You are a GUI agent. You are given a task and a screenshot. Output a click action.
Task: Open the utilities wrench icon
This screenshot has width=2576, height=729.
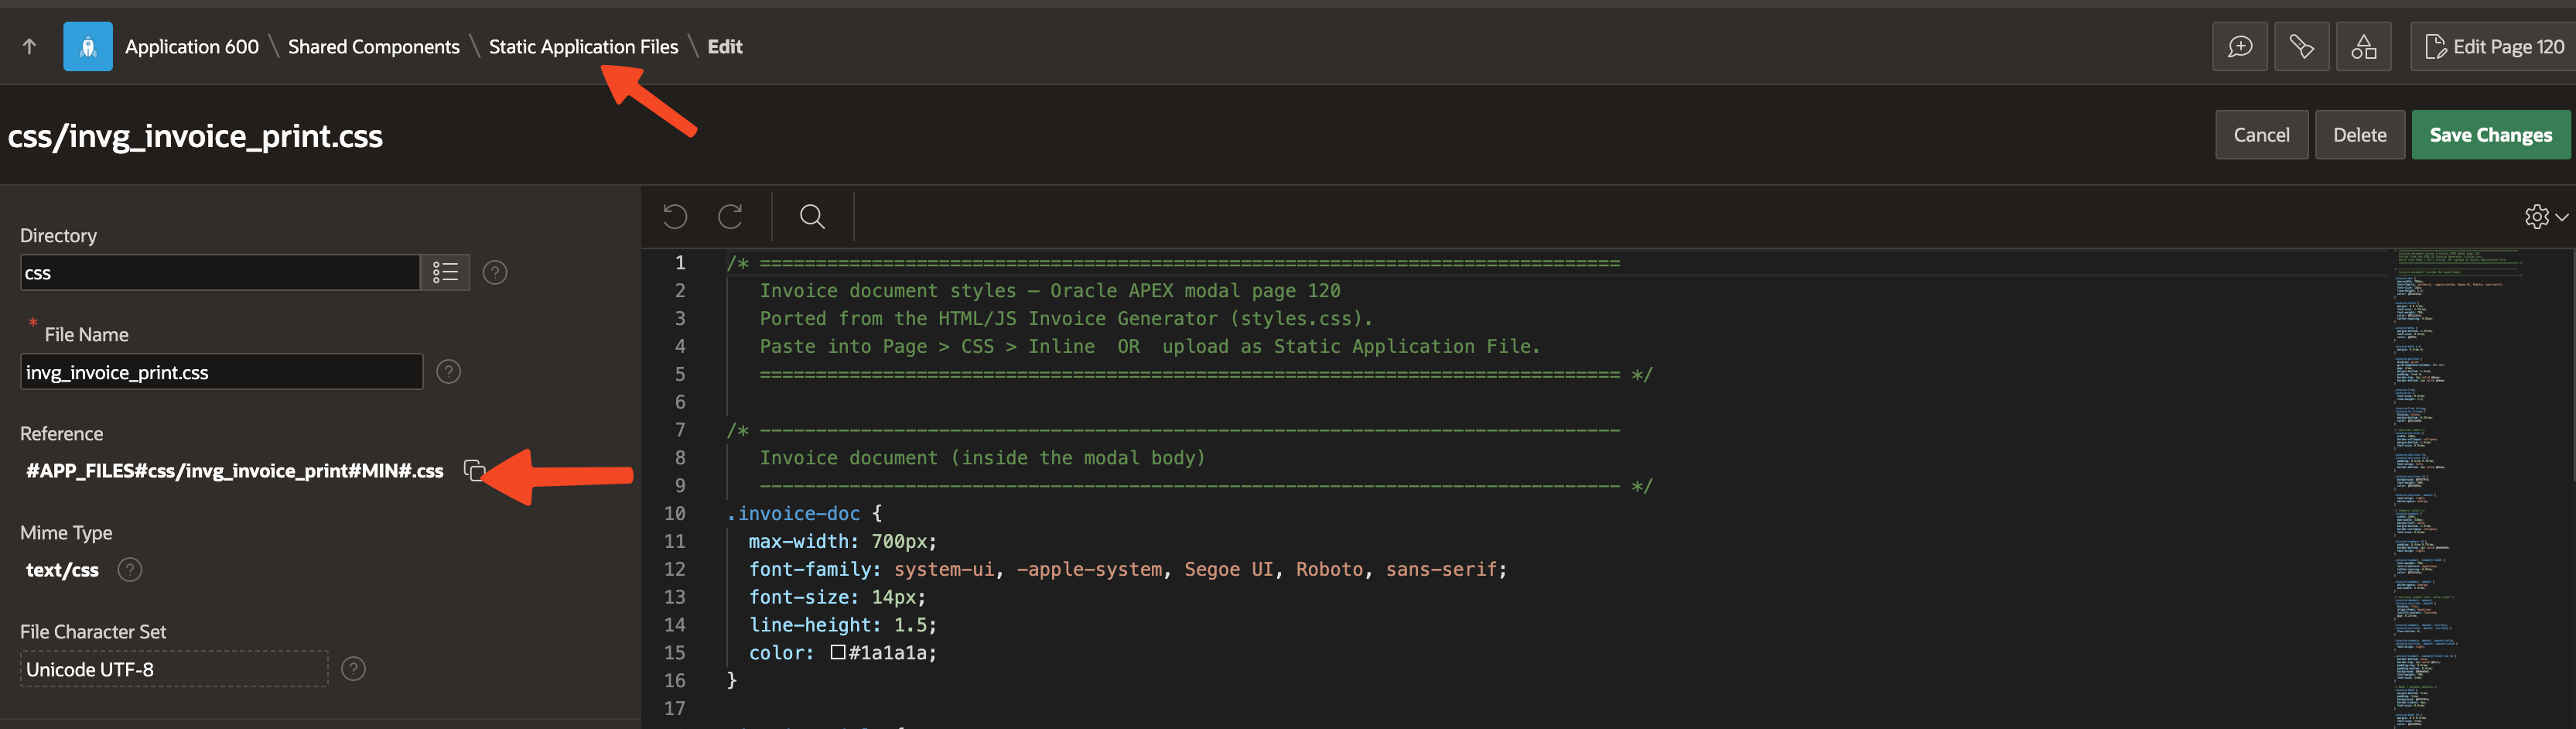(x=2301, y=46)
